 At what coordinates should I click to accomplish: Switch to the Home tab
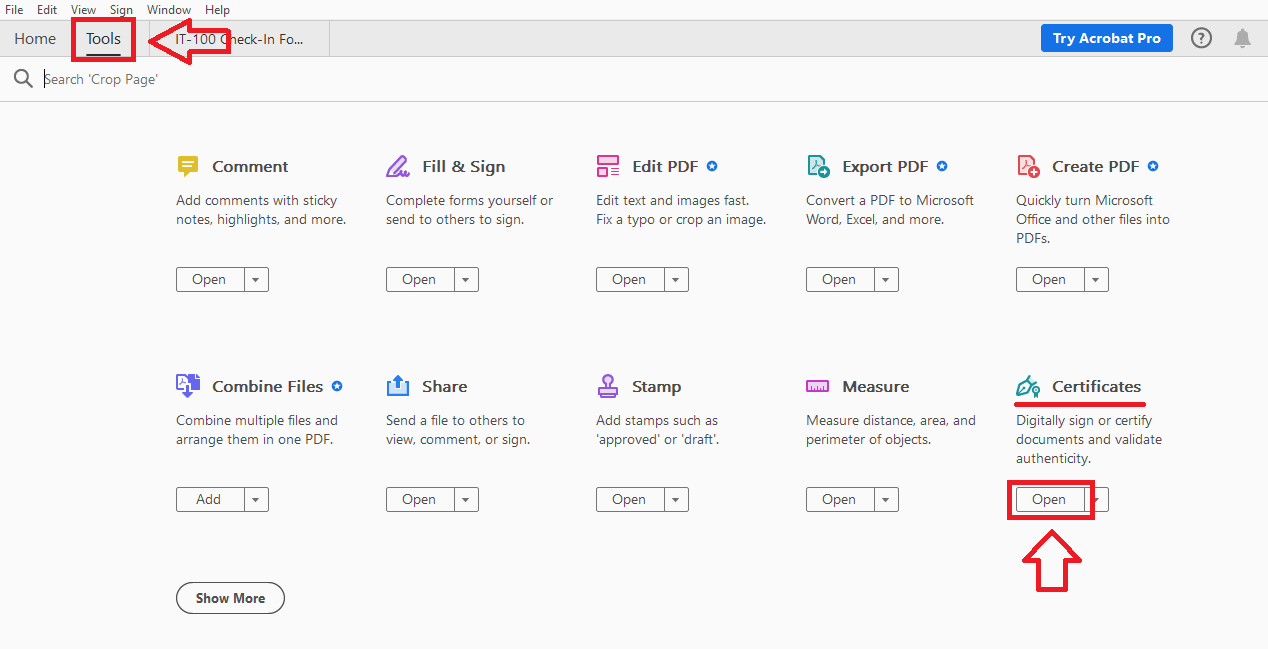pos(35,38)
